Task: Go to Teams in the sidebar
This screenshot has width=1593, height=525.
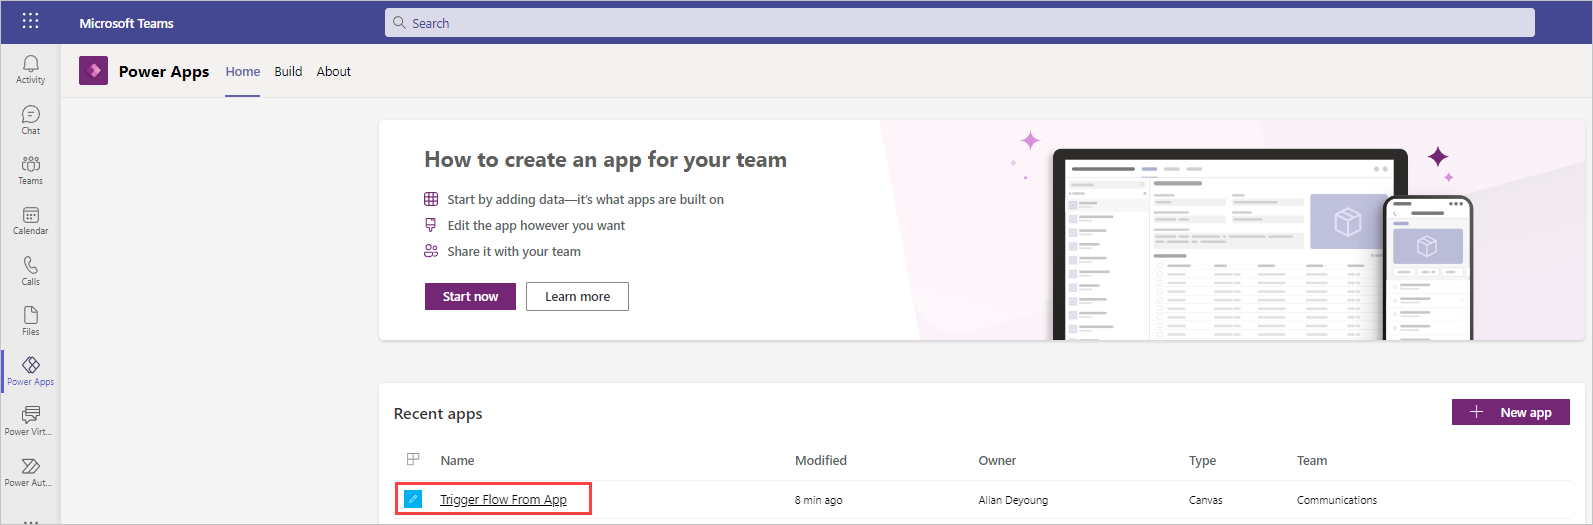Action: pos(31,170)
